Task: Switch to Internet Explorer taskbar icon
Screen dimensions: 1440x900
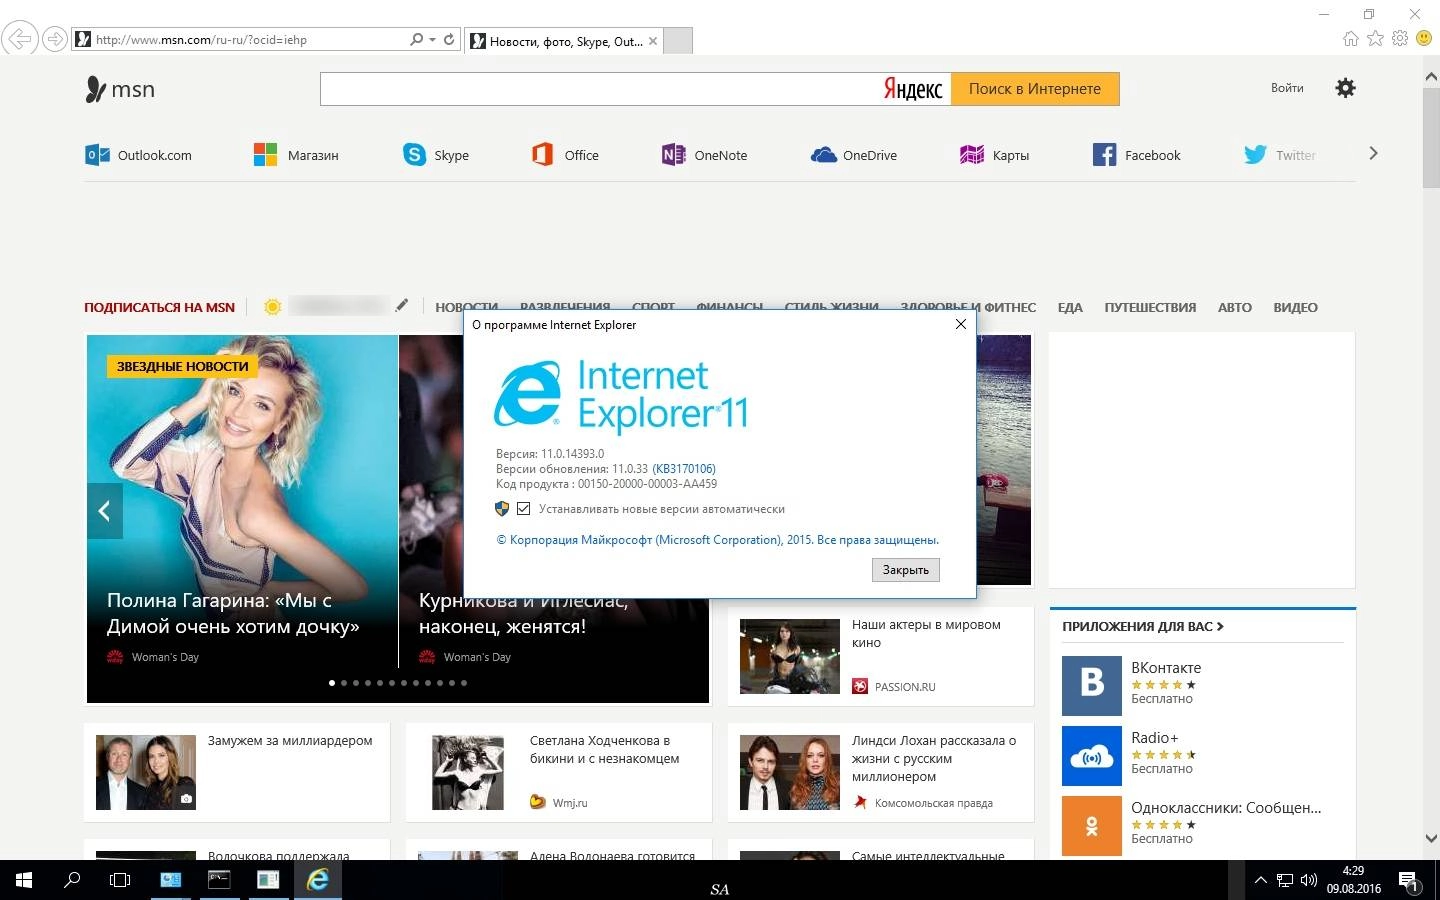Action: [x=318, y=880]
